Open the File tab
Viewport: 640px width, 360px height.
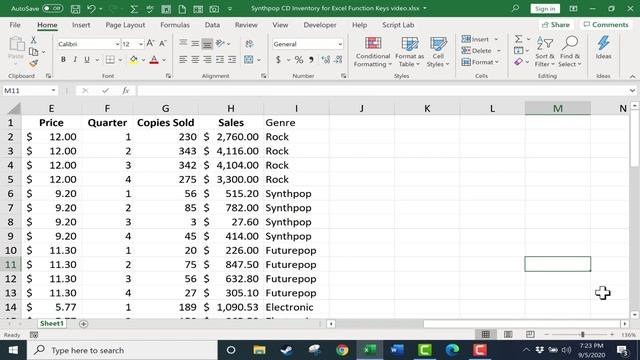point(15,25)
